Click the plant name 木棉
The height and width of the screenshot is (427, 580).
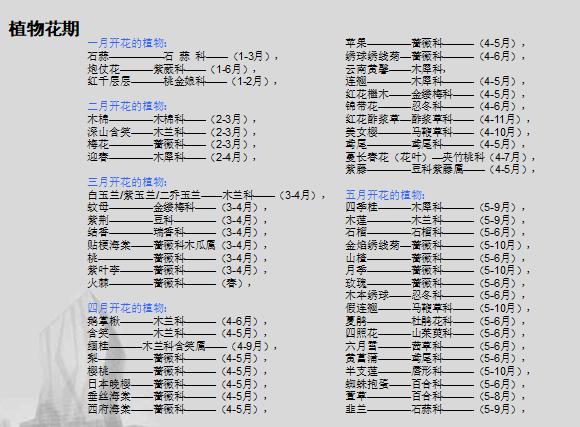click(x=98, y=119)
